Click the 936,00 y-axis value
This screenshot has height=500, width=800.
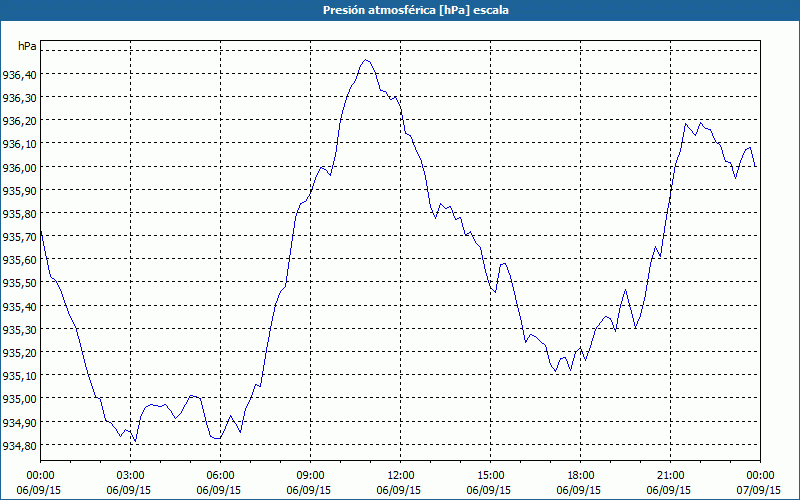pos(19,168)
